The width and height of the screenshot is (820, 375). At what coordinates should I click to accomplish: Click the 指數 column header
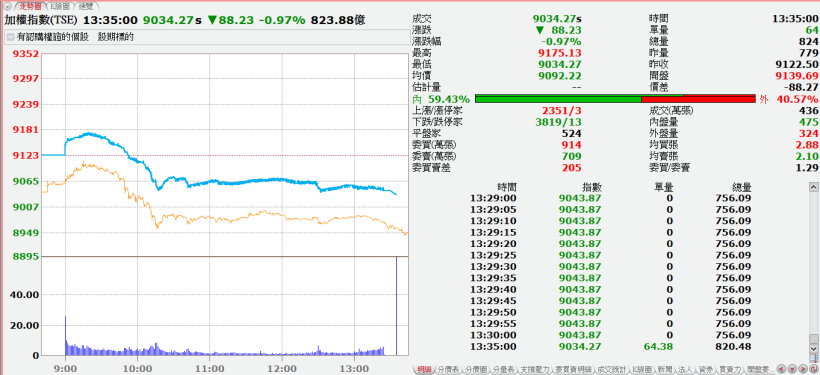(x=591, y=187)
